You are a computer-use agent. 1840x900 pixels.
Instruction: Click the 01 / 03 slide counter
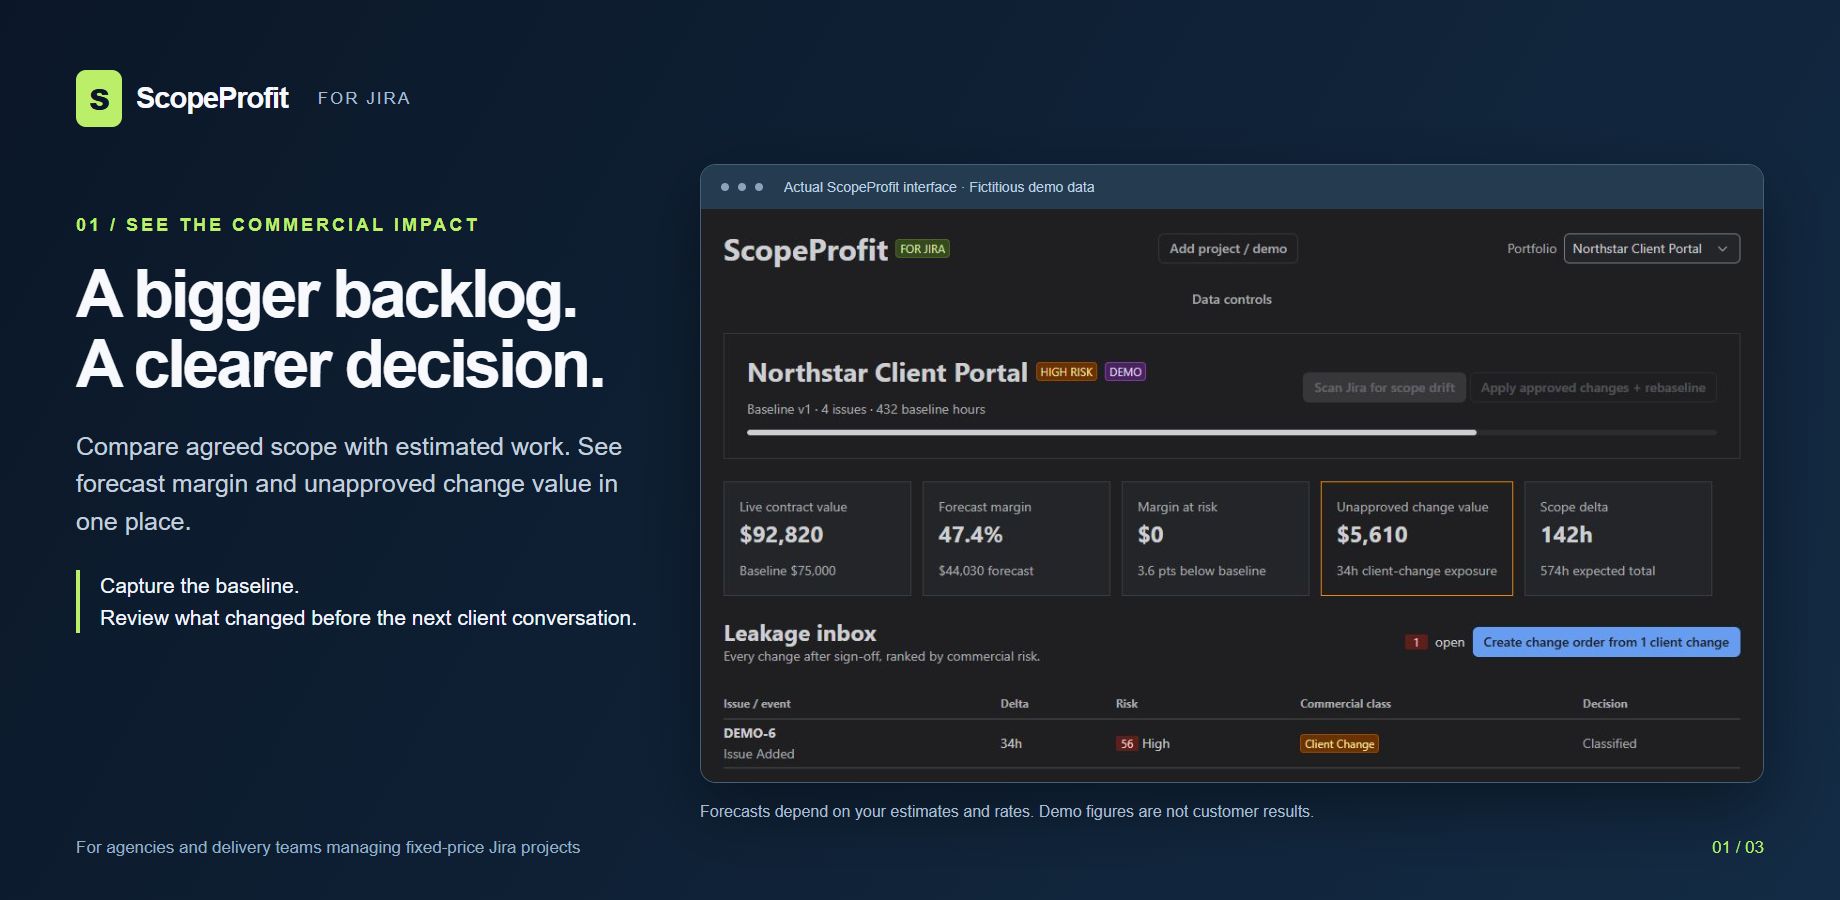(x=1737, y=847)
